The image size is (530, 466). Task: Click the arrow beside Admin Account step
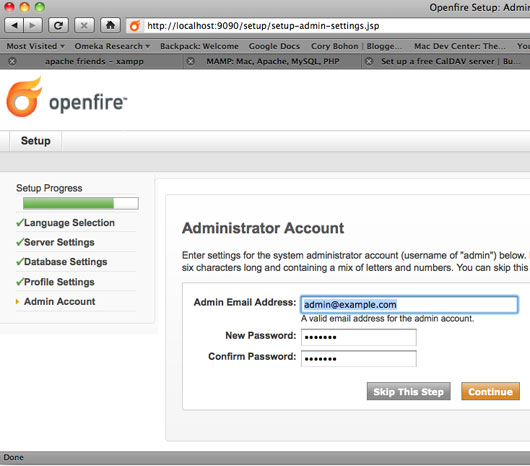coord(17,301)
